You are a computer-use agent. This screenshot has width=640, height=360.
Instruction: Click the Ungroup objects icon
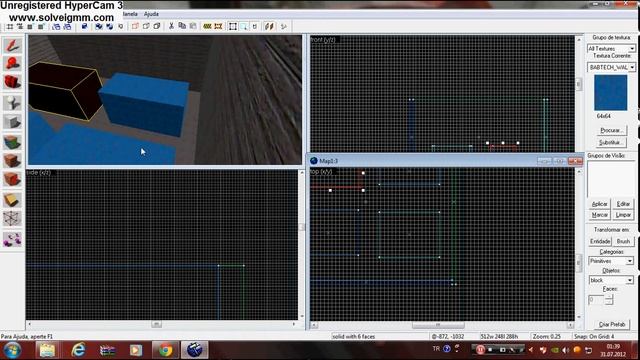109,27
